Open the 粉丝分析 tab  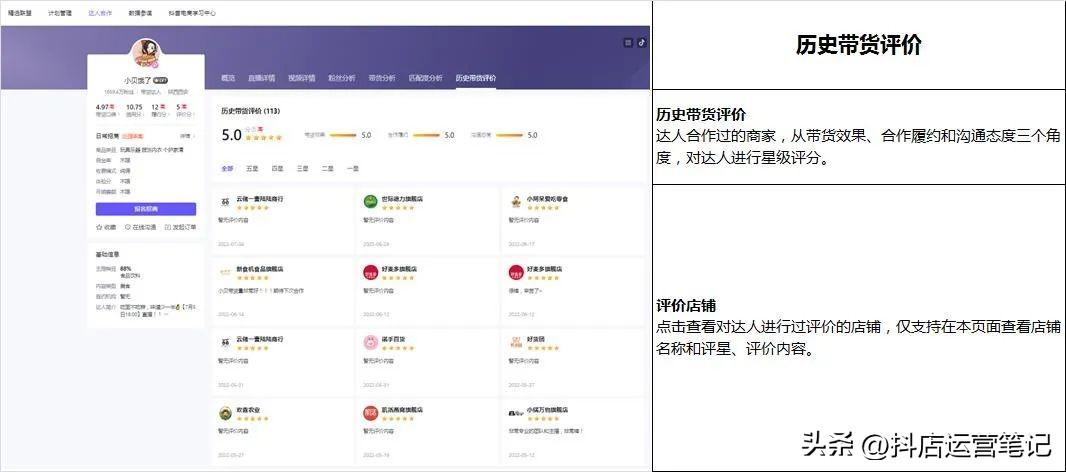(342, 78)
